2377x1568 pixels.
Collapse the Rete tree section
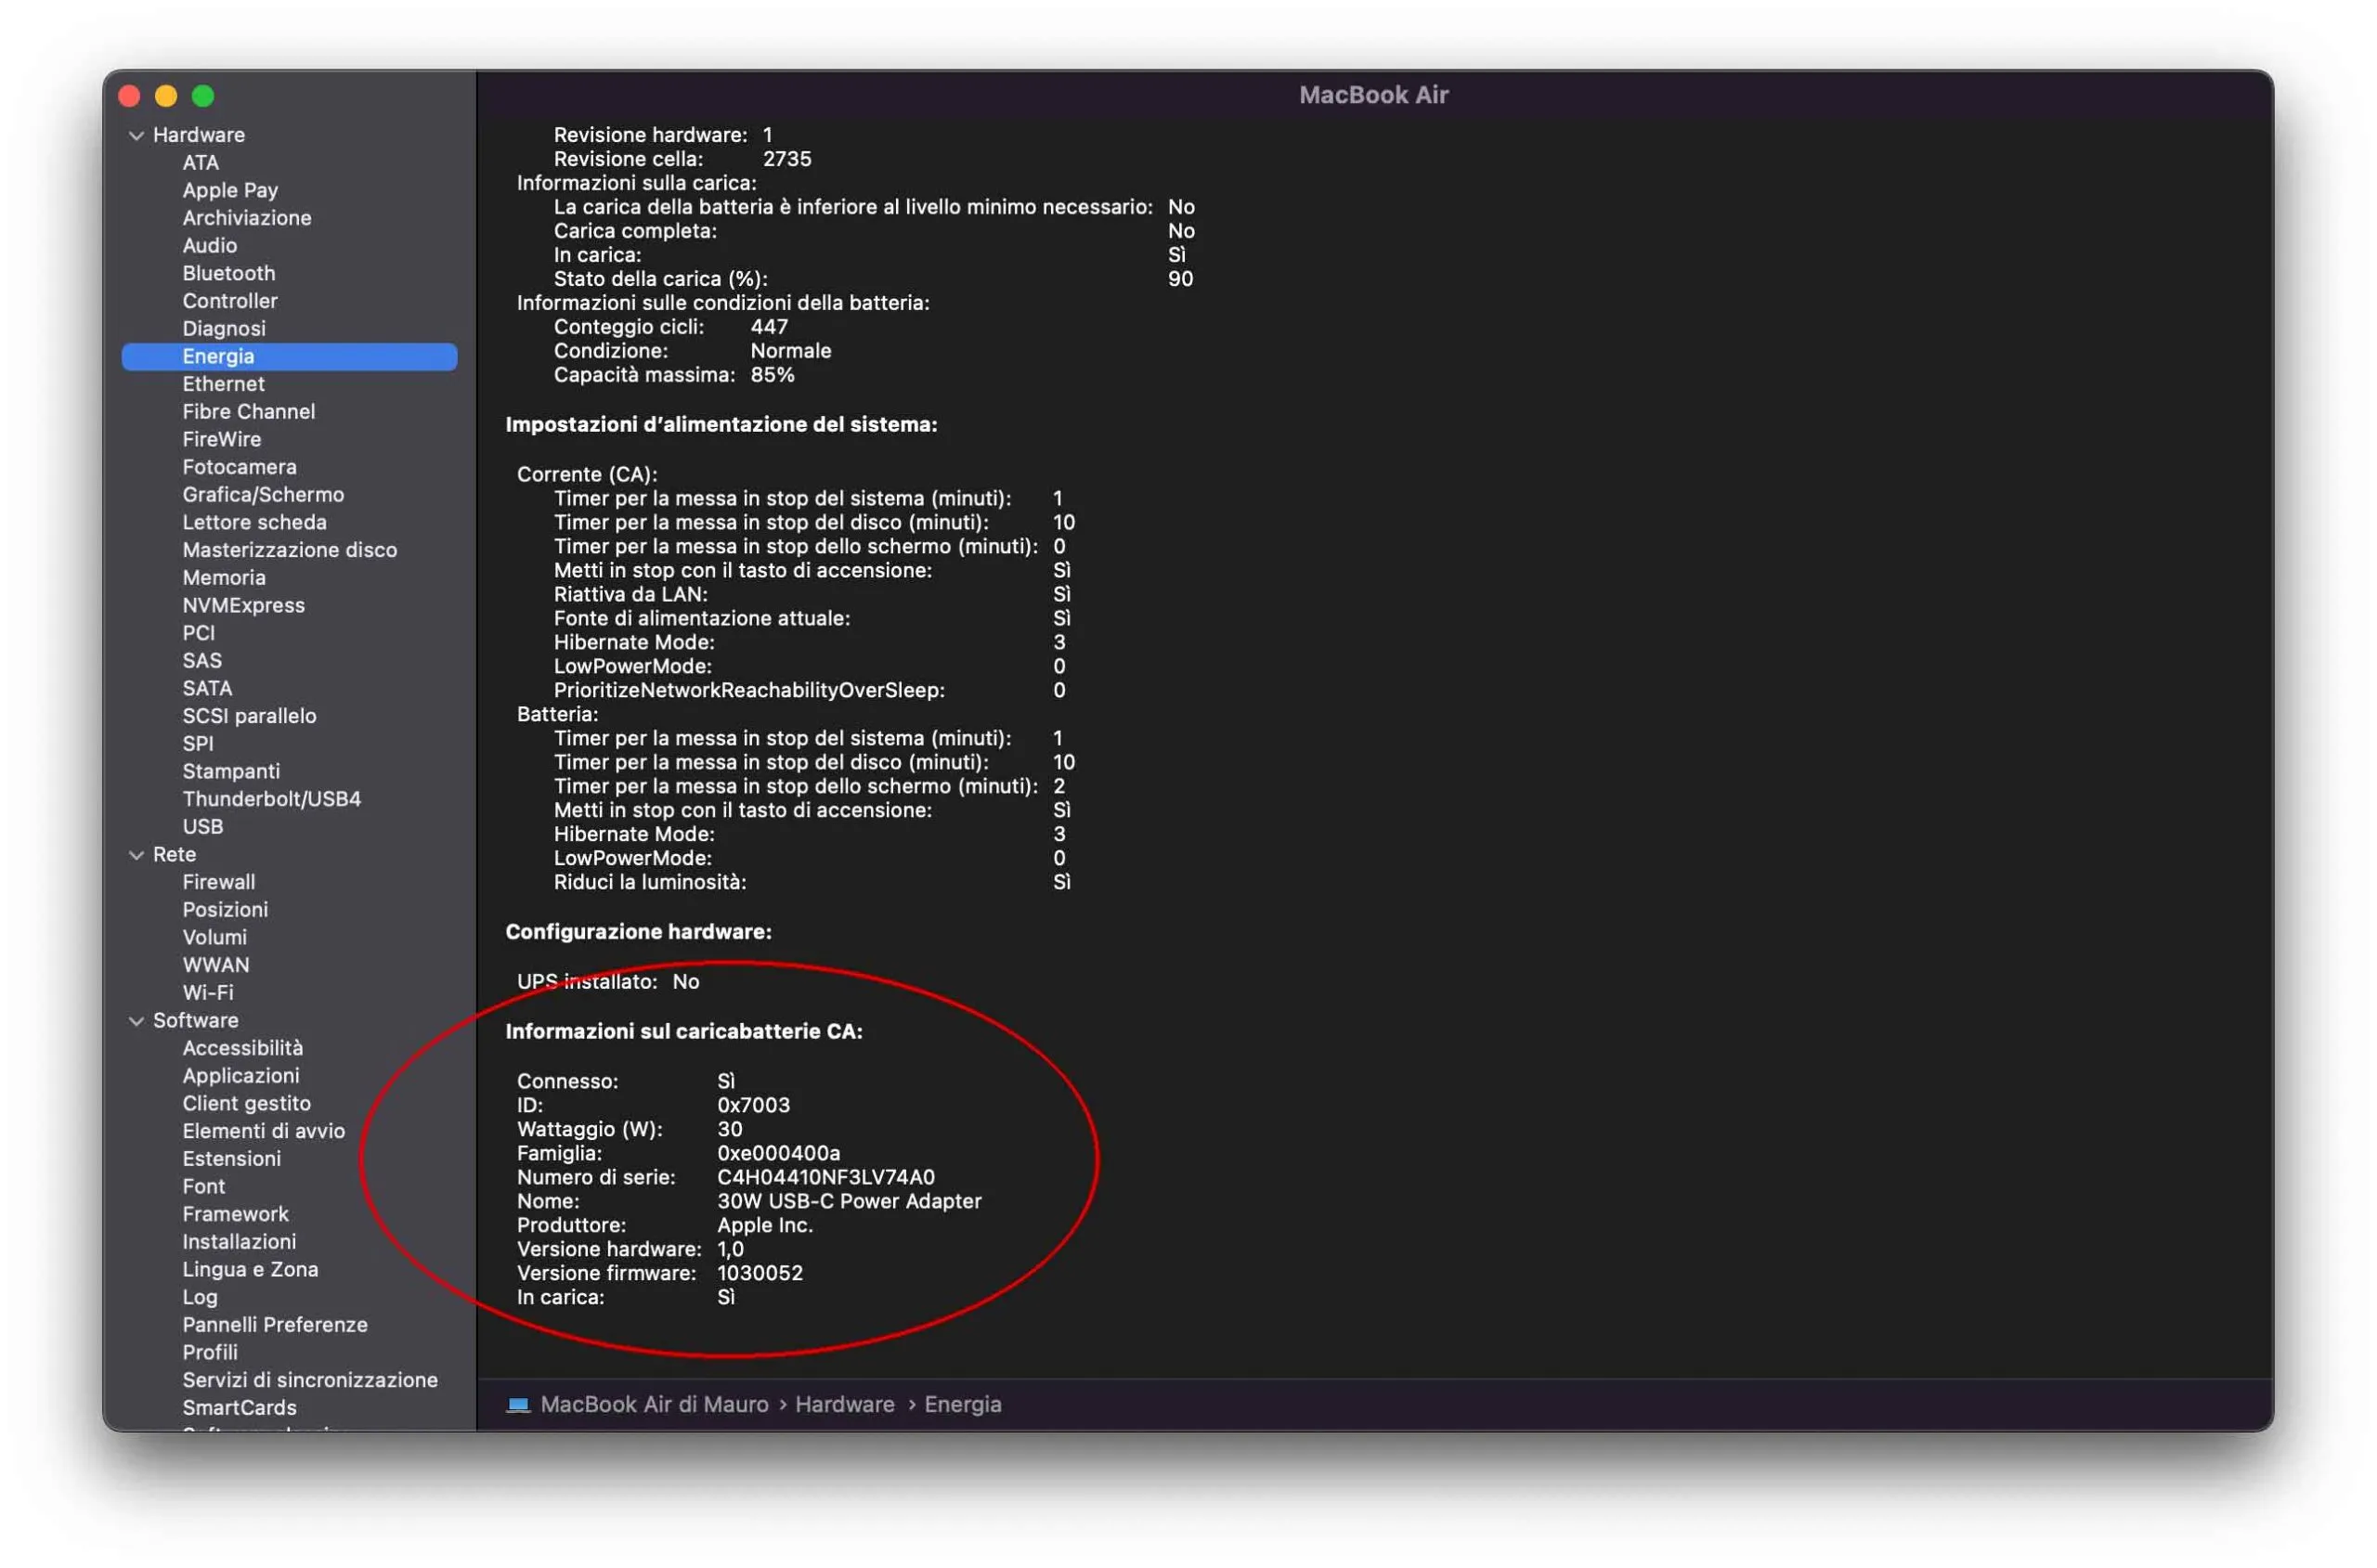tap(137, 854)
